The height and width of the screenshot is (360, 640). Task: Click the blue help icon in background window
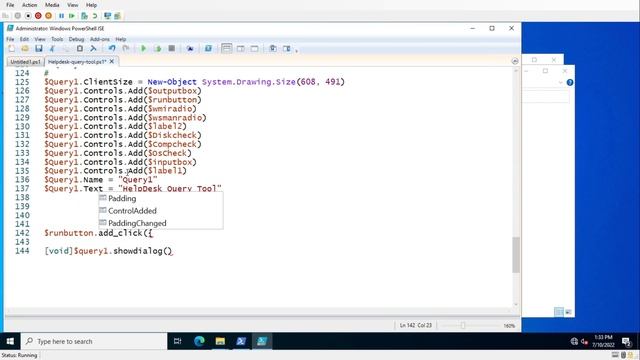pyautogui.click(x=570, y=82)
